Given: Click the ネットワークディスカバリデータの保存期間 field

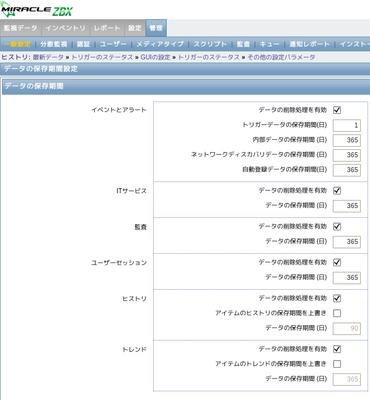Looking at the screenshot, I should (x=347, y=155).
